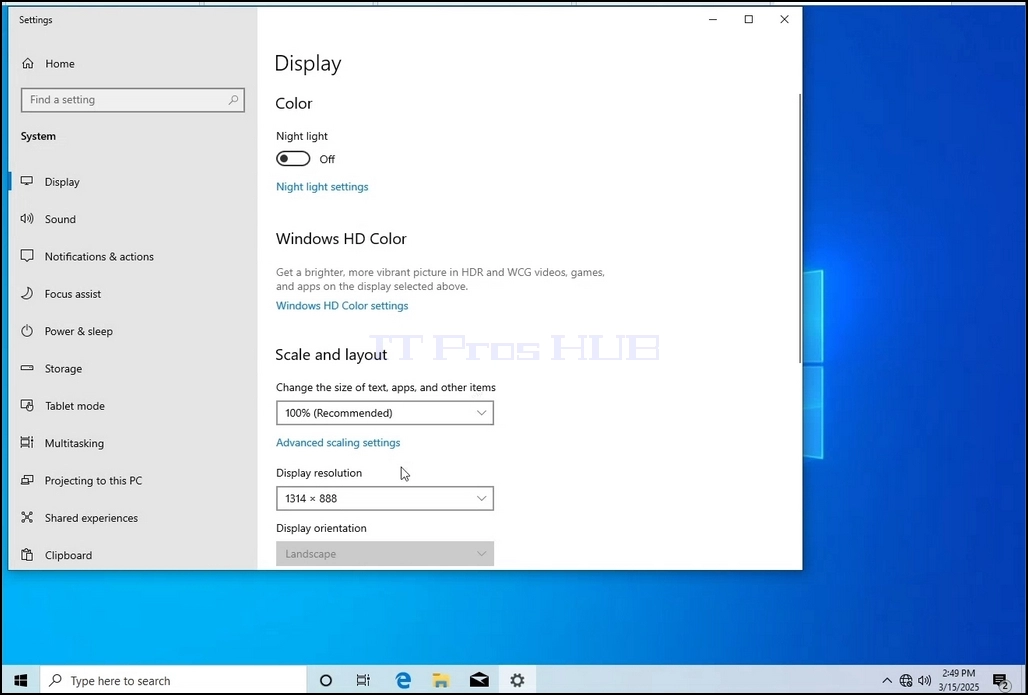Maximize the Settings window
The height and width of the screenshot is (695, 1028).
749,20
